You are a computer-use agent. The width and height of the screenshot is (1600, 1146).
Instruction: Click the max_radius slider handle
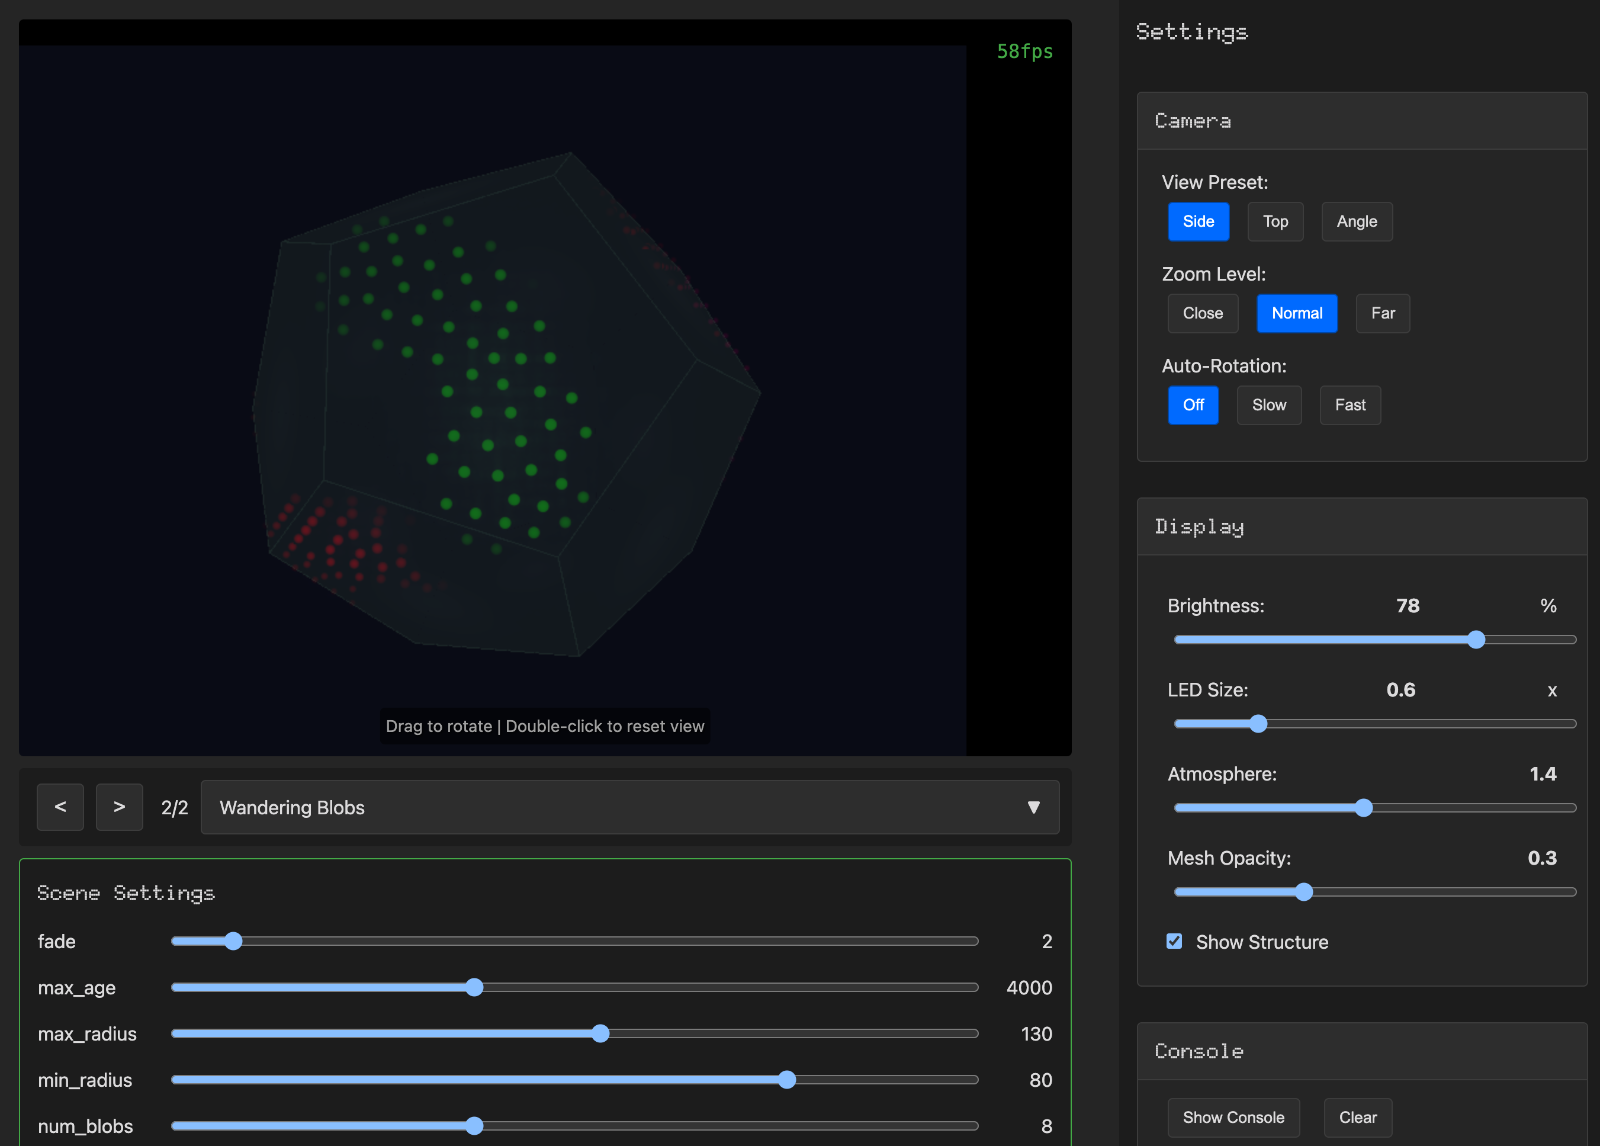(600, 1034)
